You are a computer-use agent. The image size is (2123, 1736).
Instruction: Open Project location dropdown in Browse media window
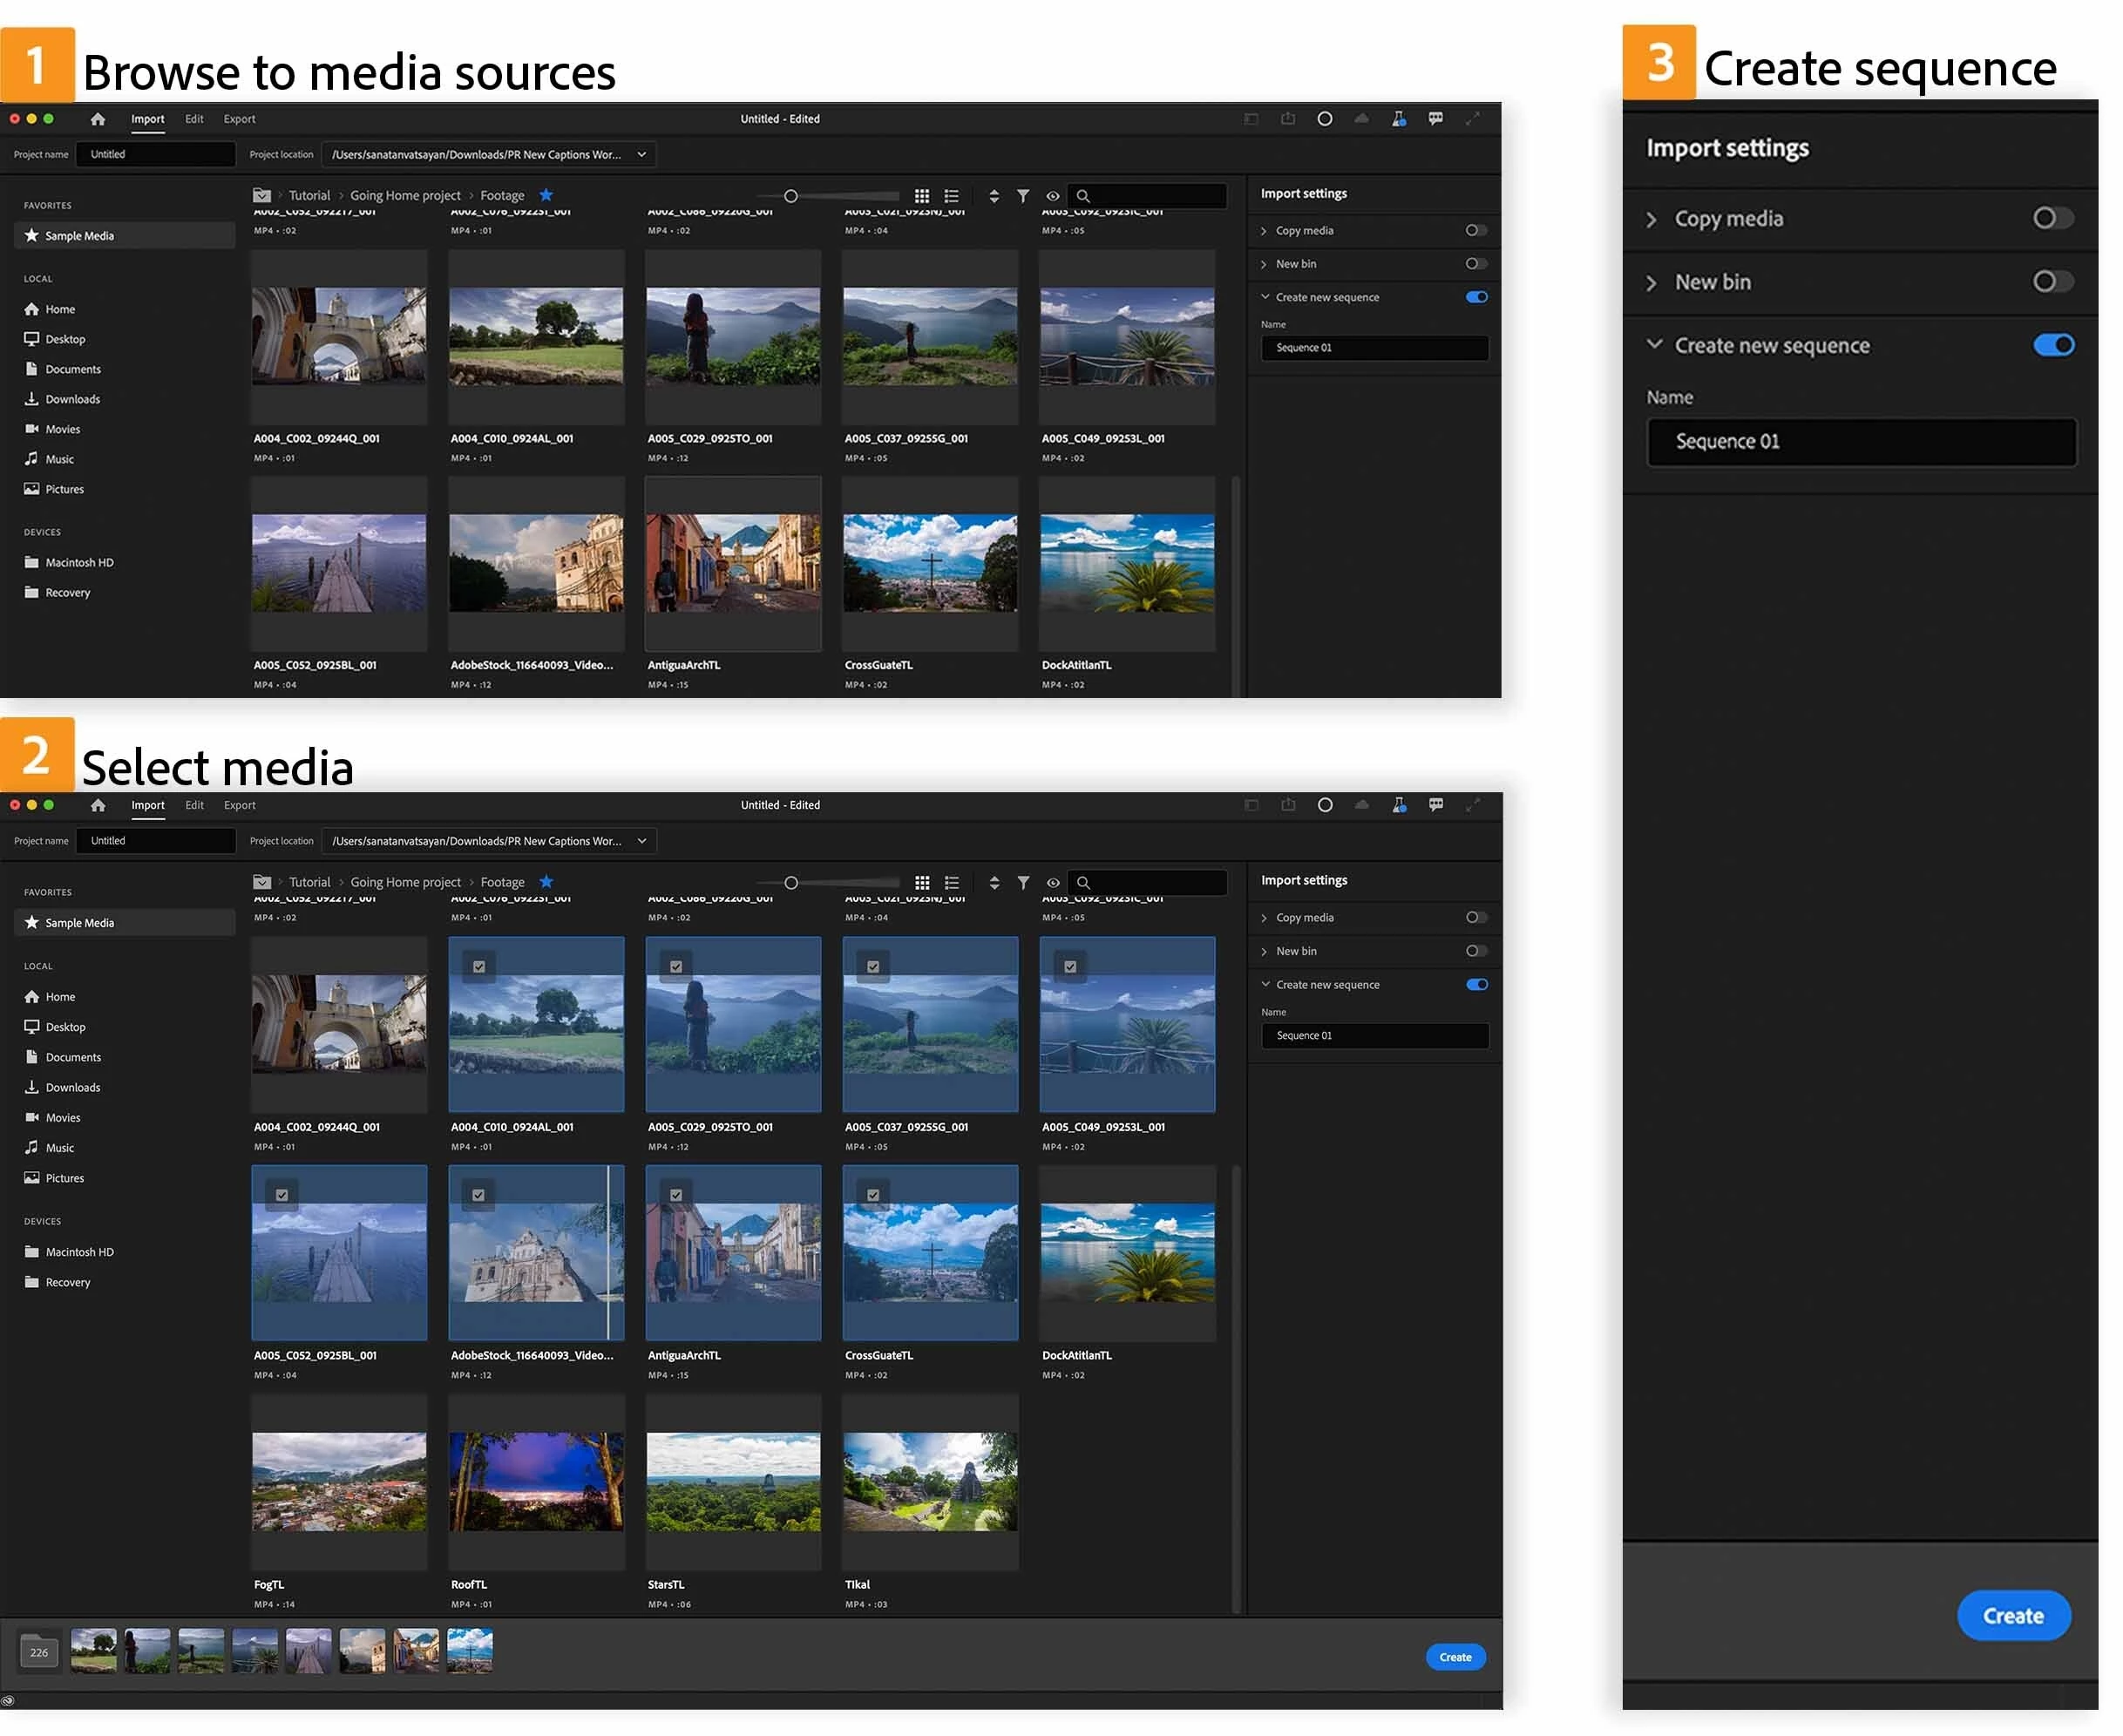pos(642,155)
